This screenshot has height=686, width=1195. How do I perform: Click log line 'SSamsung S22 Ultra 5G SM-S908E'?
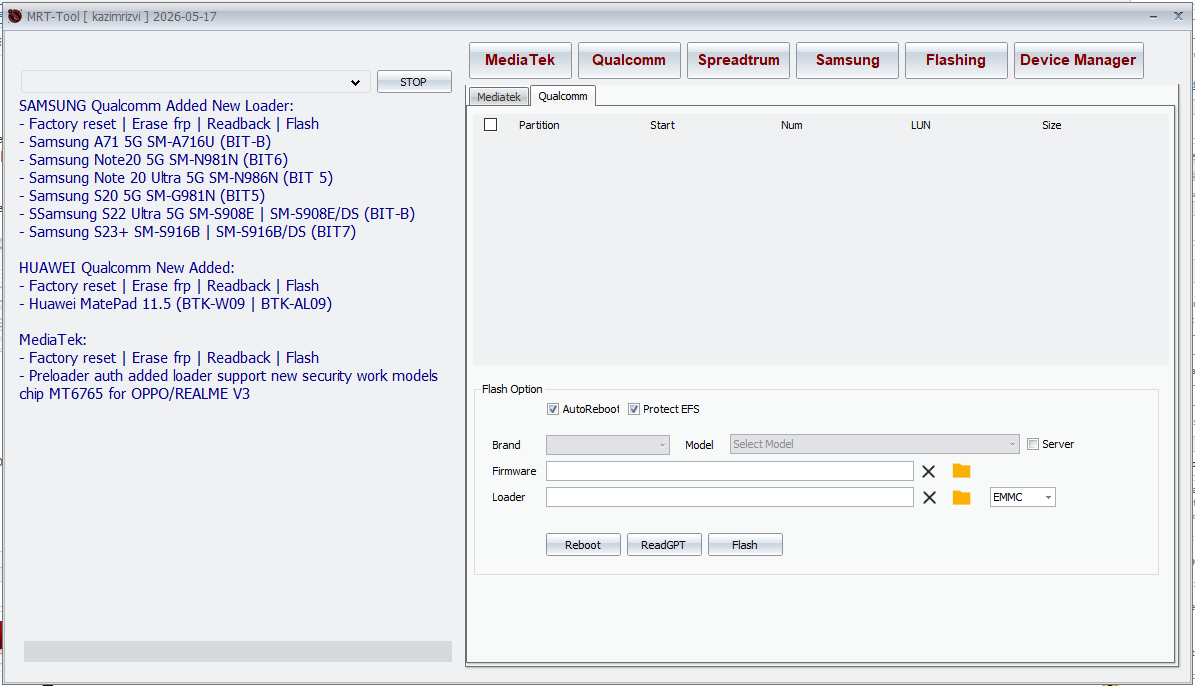click(137, 214)
